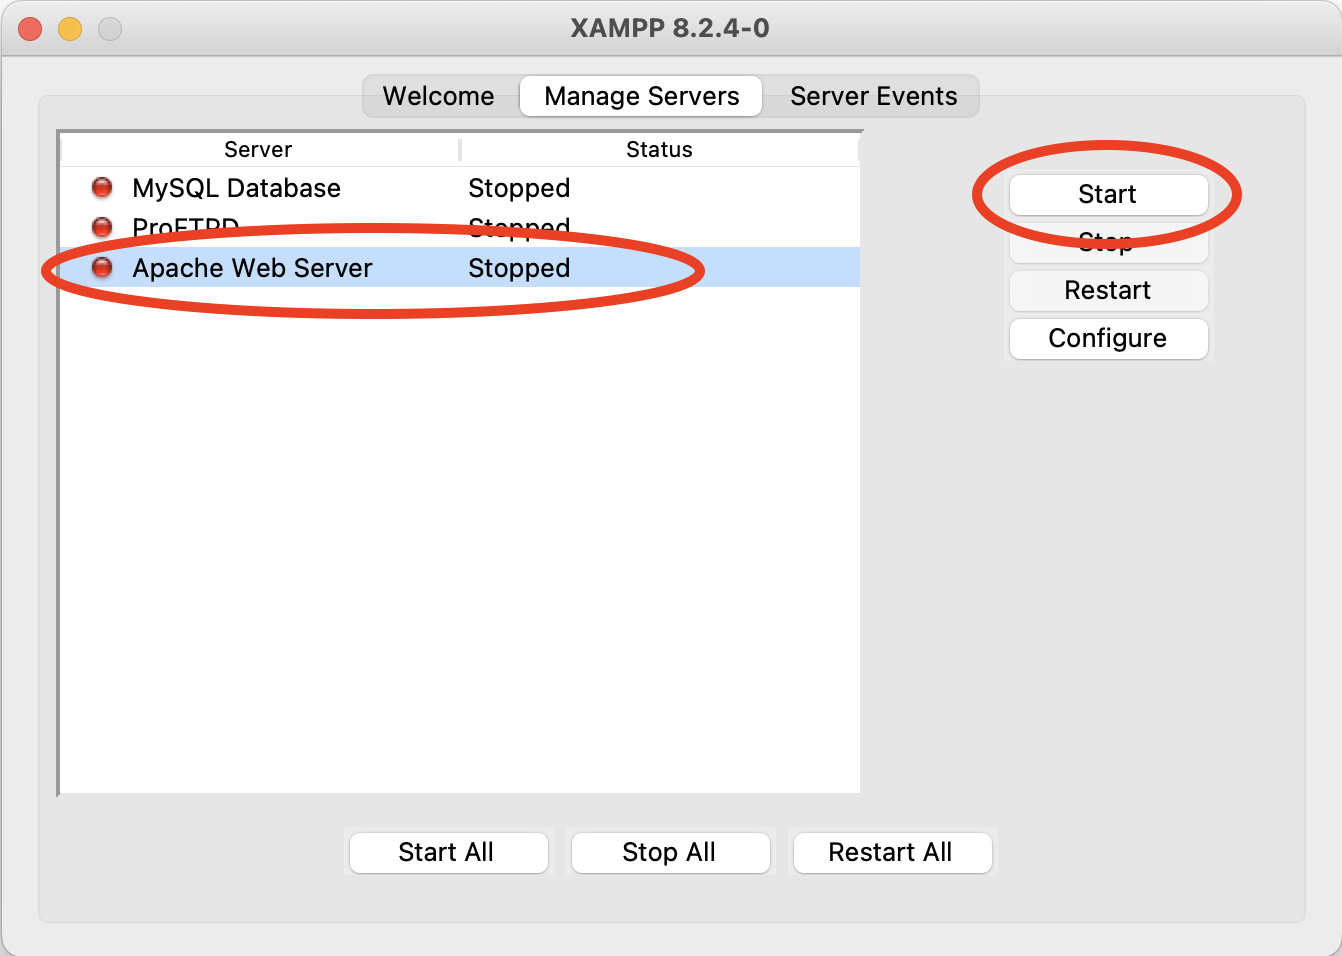Click the Status column header
Image resolution: width=1342 pixels, height=956 pixels.
click(x=659, y=149)
